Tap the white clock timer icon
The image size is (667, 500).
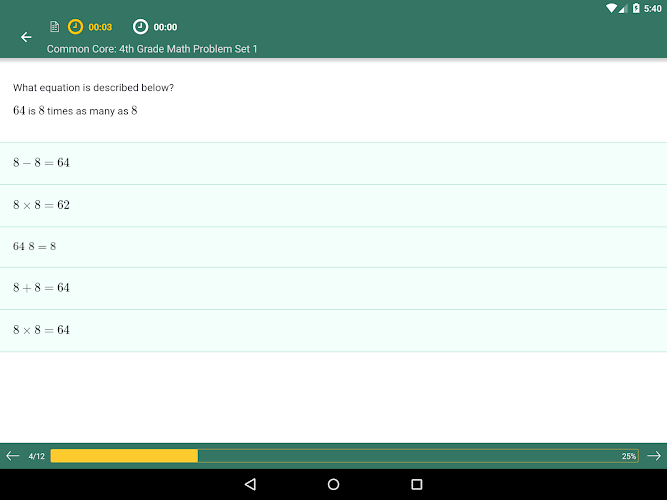tap(140, 27)
